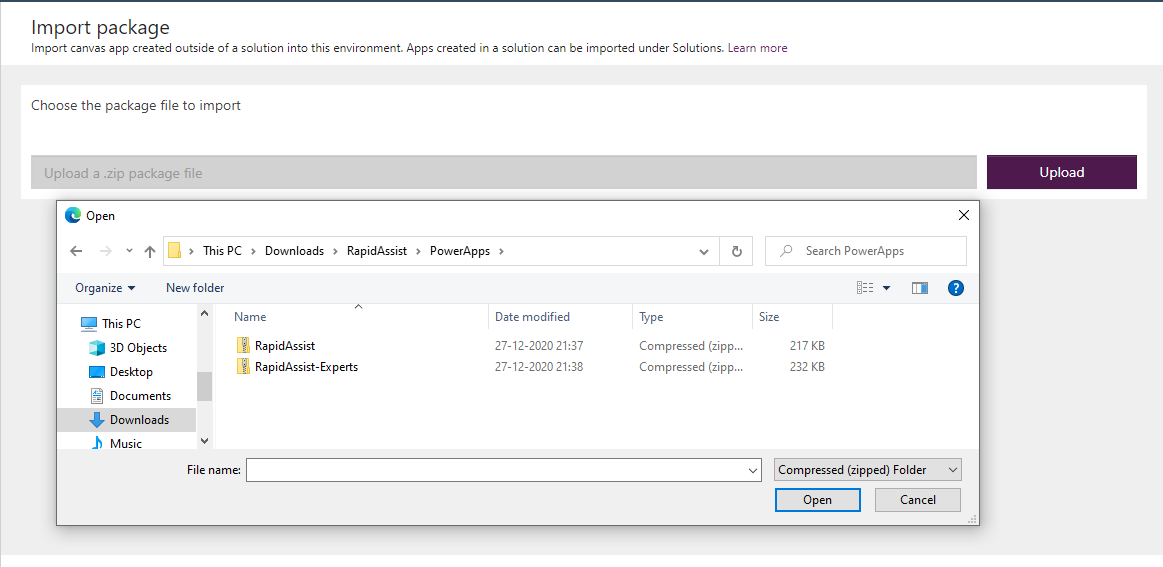Select the RapidAssist zip file

coord(285,345)
